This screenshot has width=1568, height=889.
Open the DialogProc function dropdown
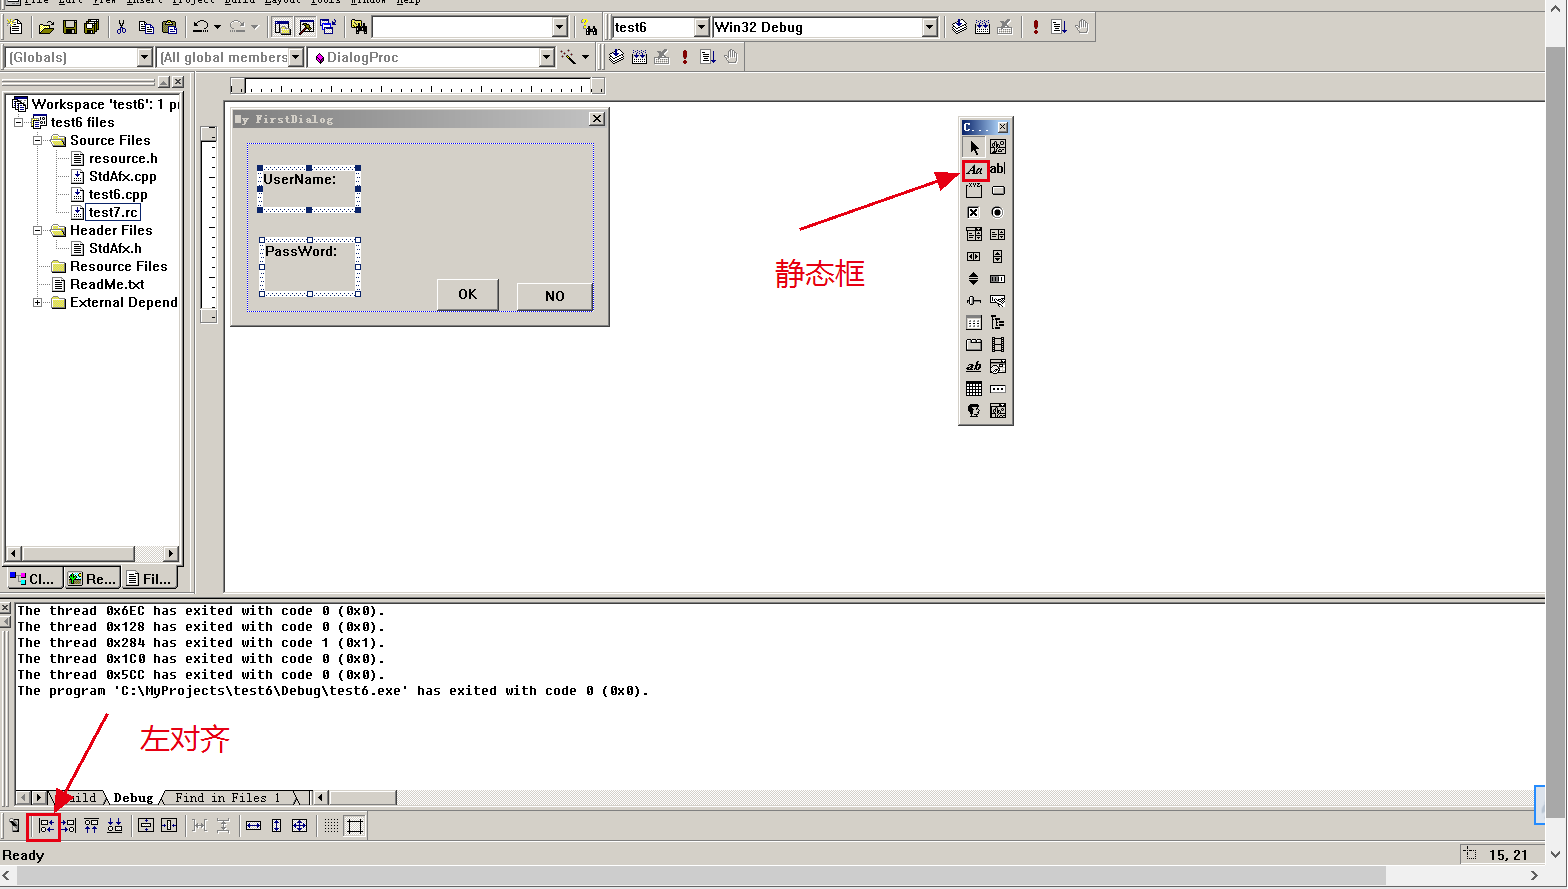[546, 57]
